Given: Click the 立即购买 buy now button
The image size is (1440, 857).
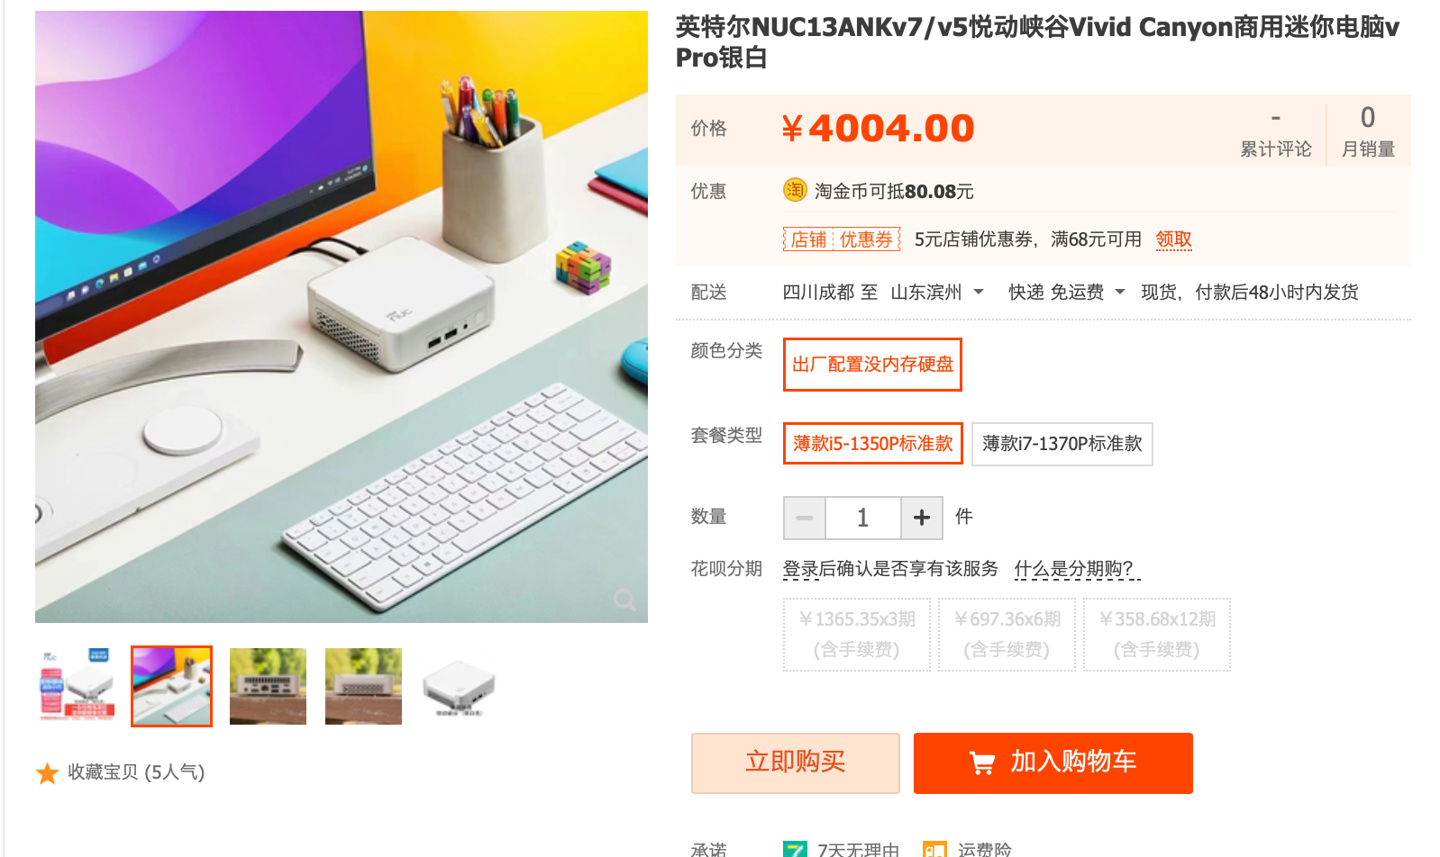Looking at the screenshot, I should coord(795,763).
